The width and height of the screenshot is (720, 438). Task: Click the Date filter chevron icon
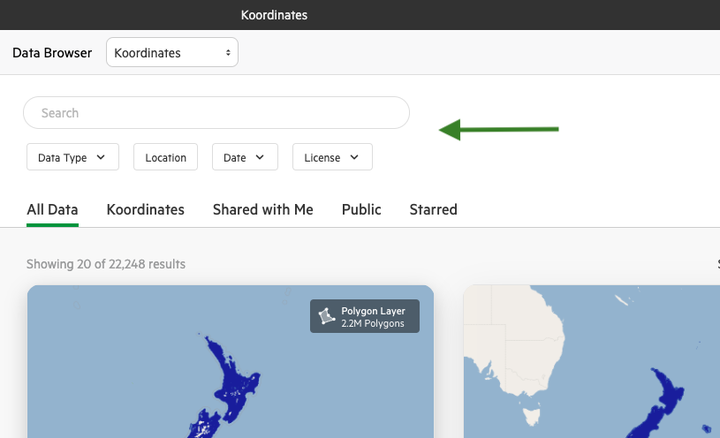259,157
